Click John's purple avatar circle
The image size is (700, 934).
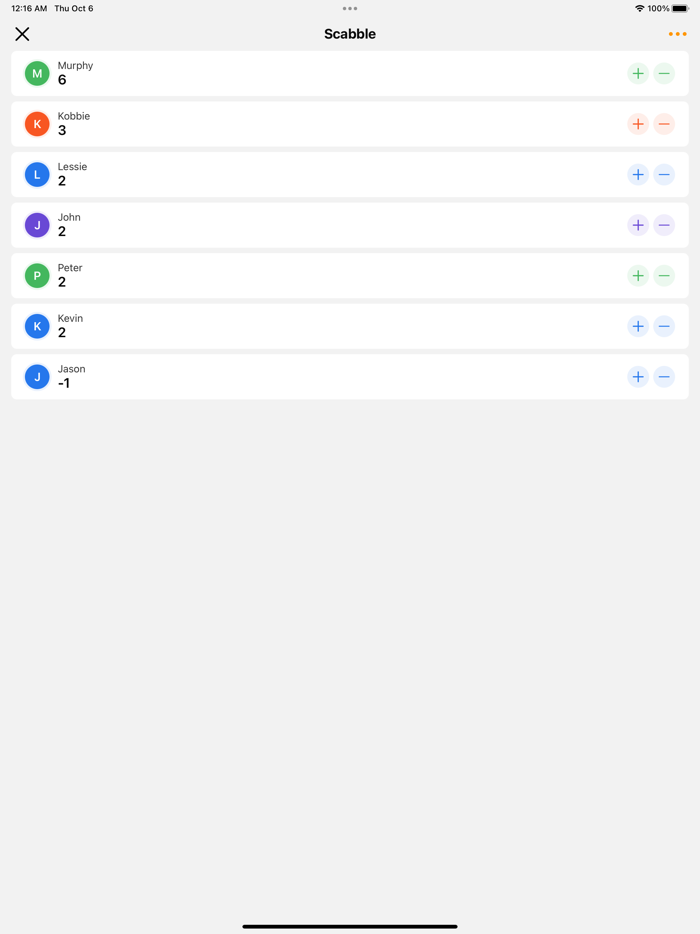click(37, 225)
